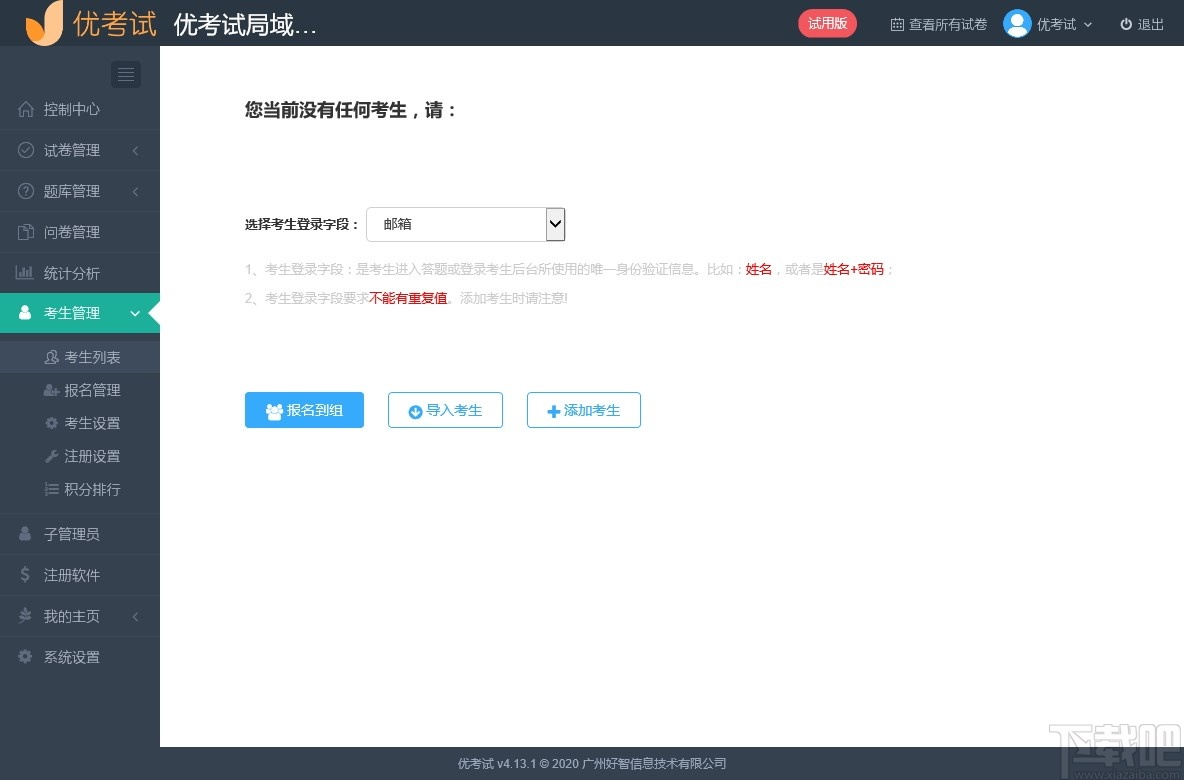
Task: Expand the 我的主页 menu
Action: 135,616
